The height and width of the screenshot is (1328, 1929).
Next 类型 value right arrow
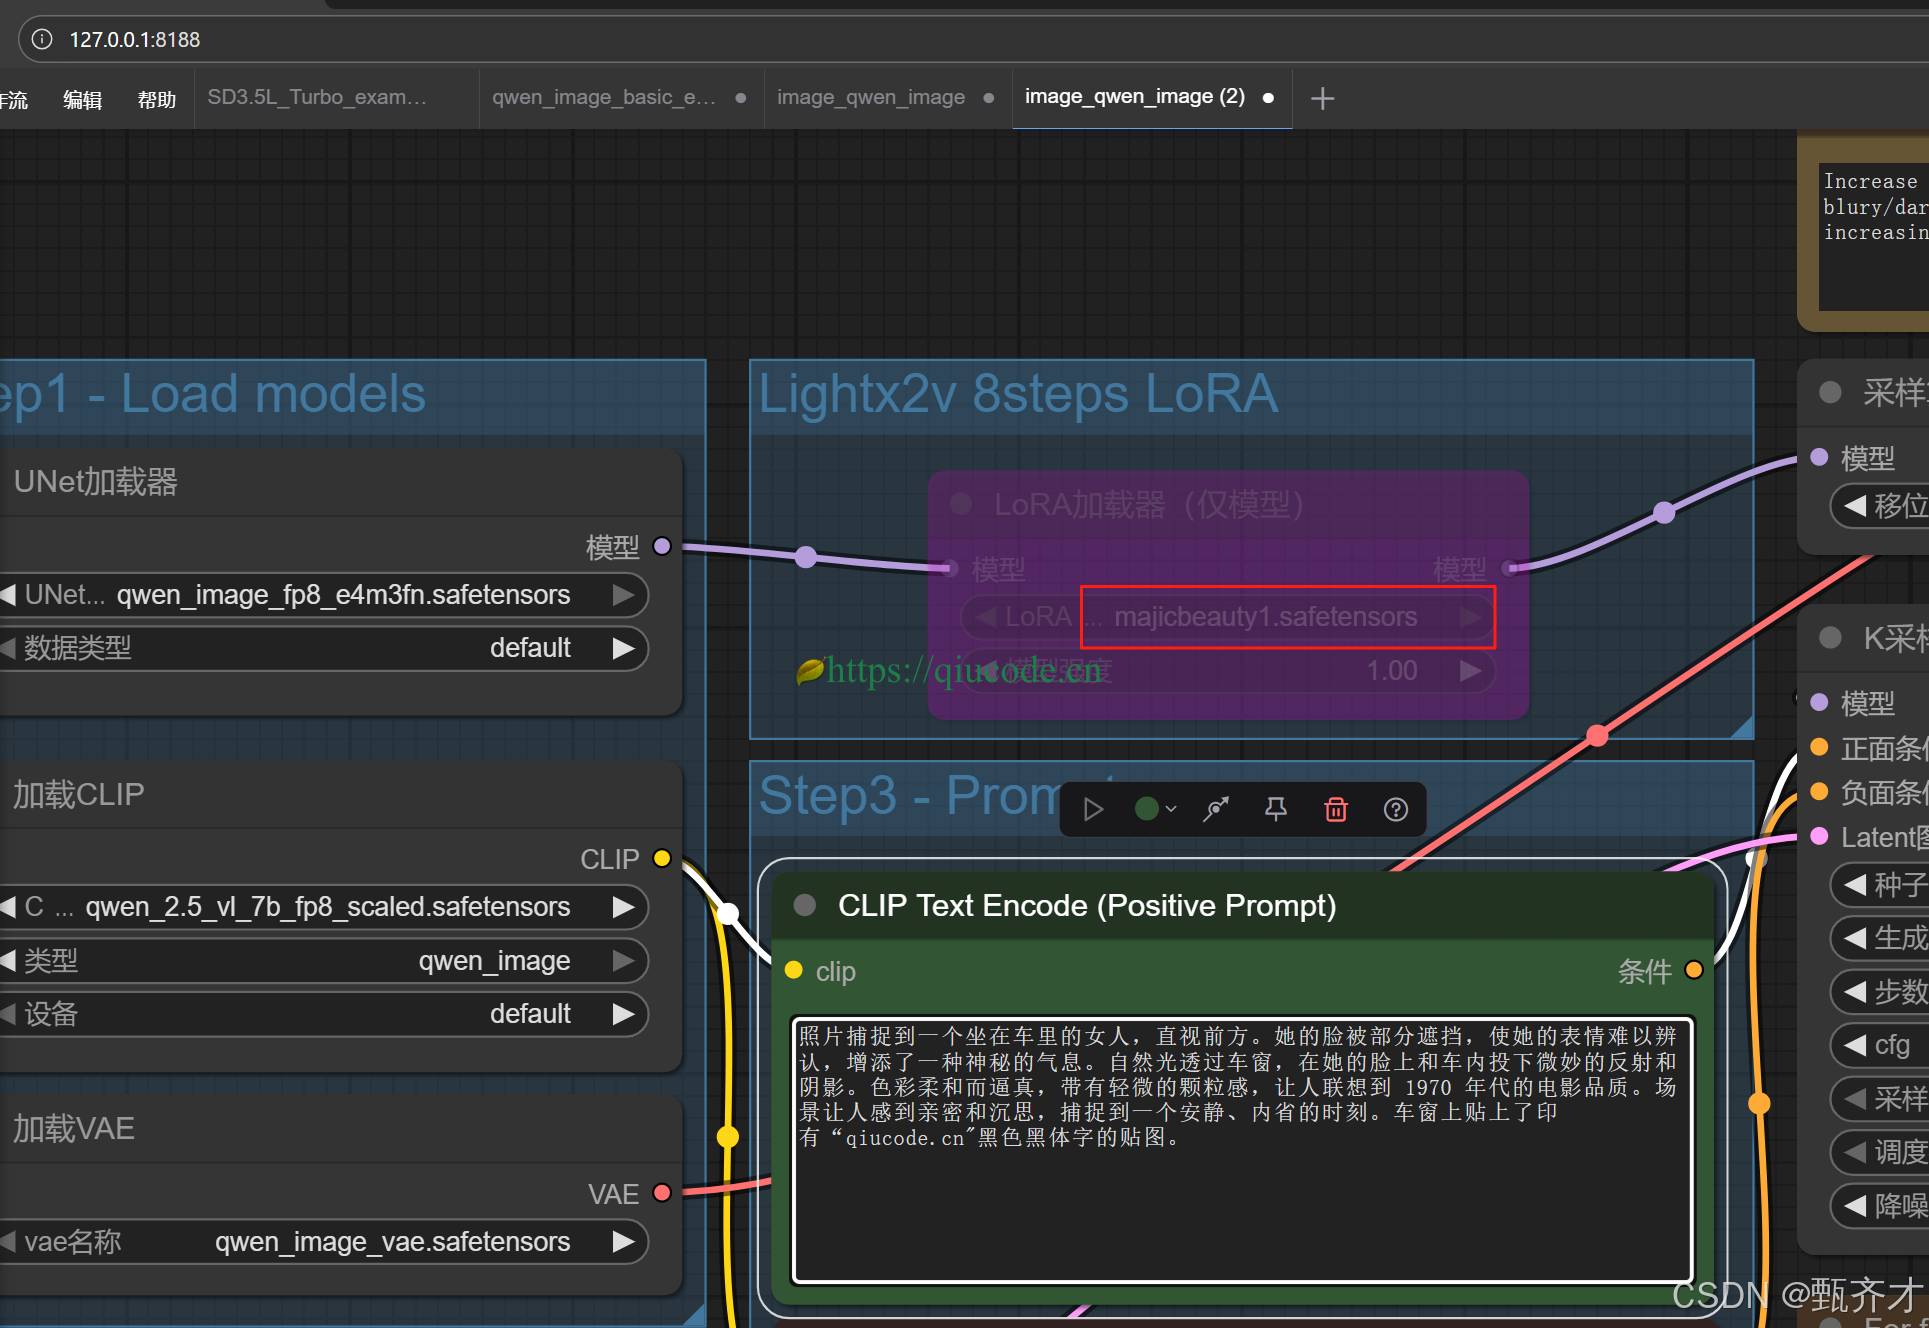(623, 961)
